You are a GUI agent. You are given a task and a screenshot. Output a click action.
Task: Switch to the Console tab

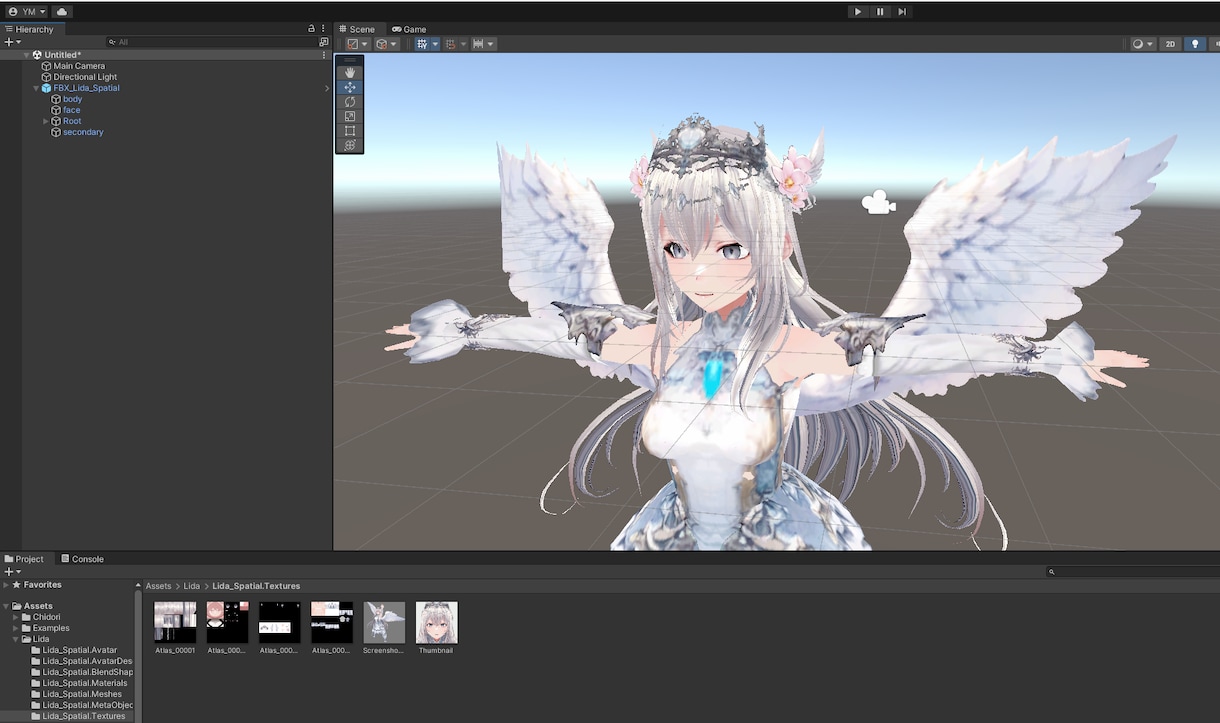coord(82,559)
